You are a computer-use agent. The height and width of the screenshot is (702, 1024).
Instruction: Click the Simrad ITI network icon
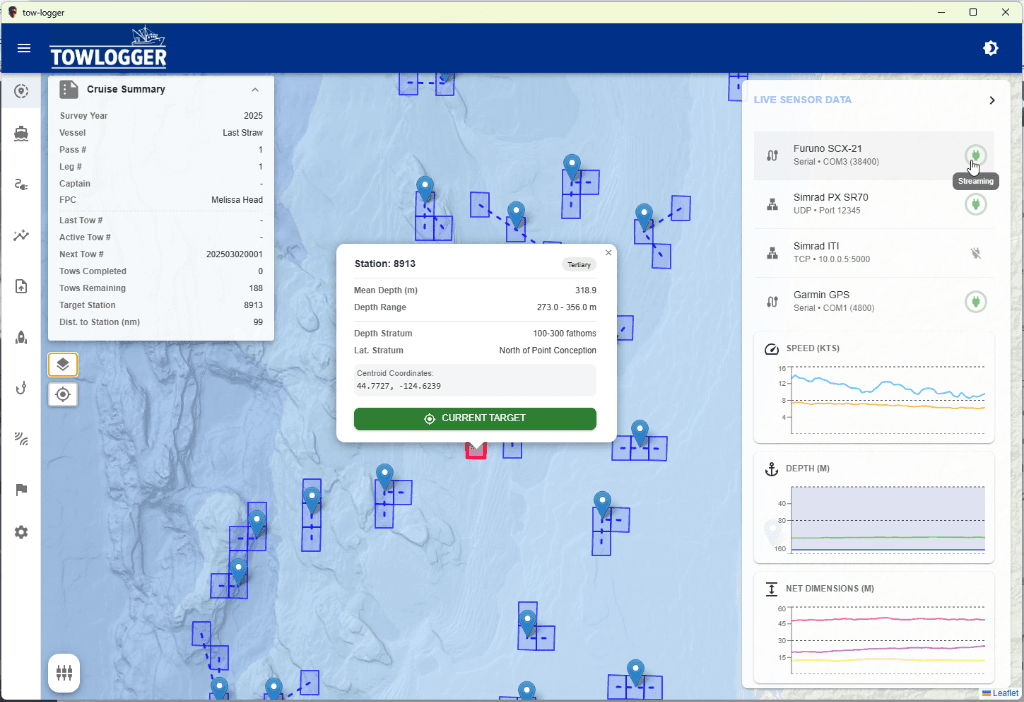tap(773, 253)
